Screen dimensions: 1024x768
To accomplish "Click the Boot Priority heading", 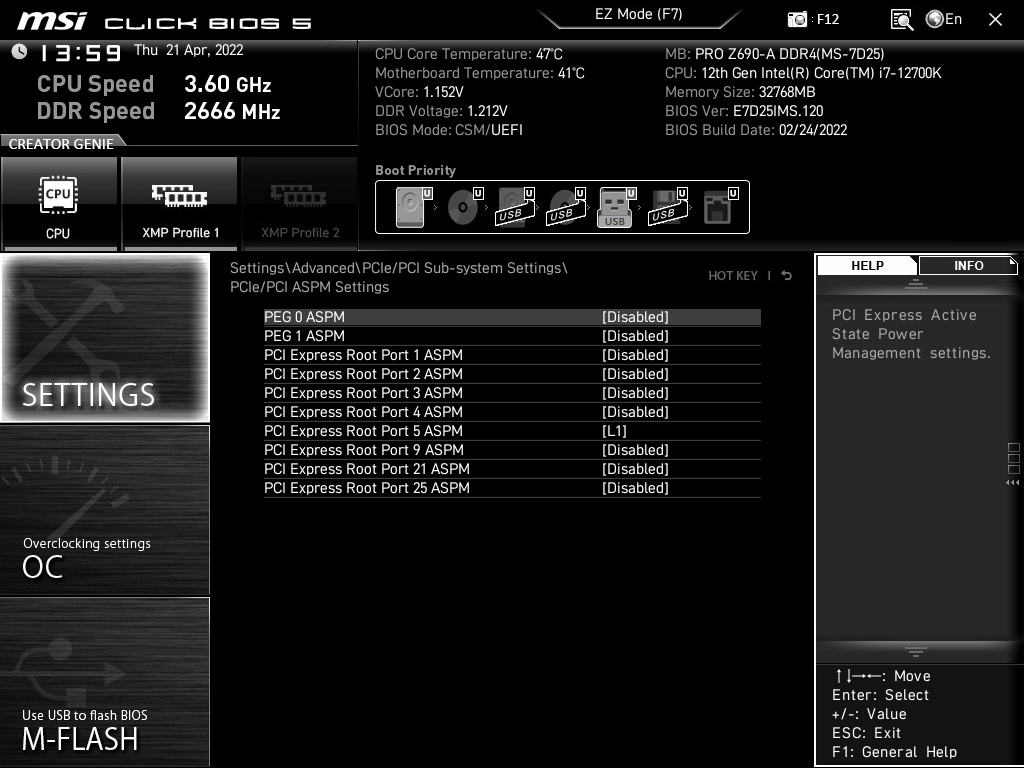I will point(415,170).
